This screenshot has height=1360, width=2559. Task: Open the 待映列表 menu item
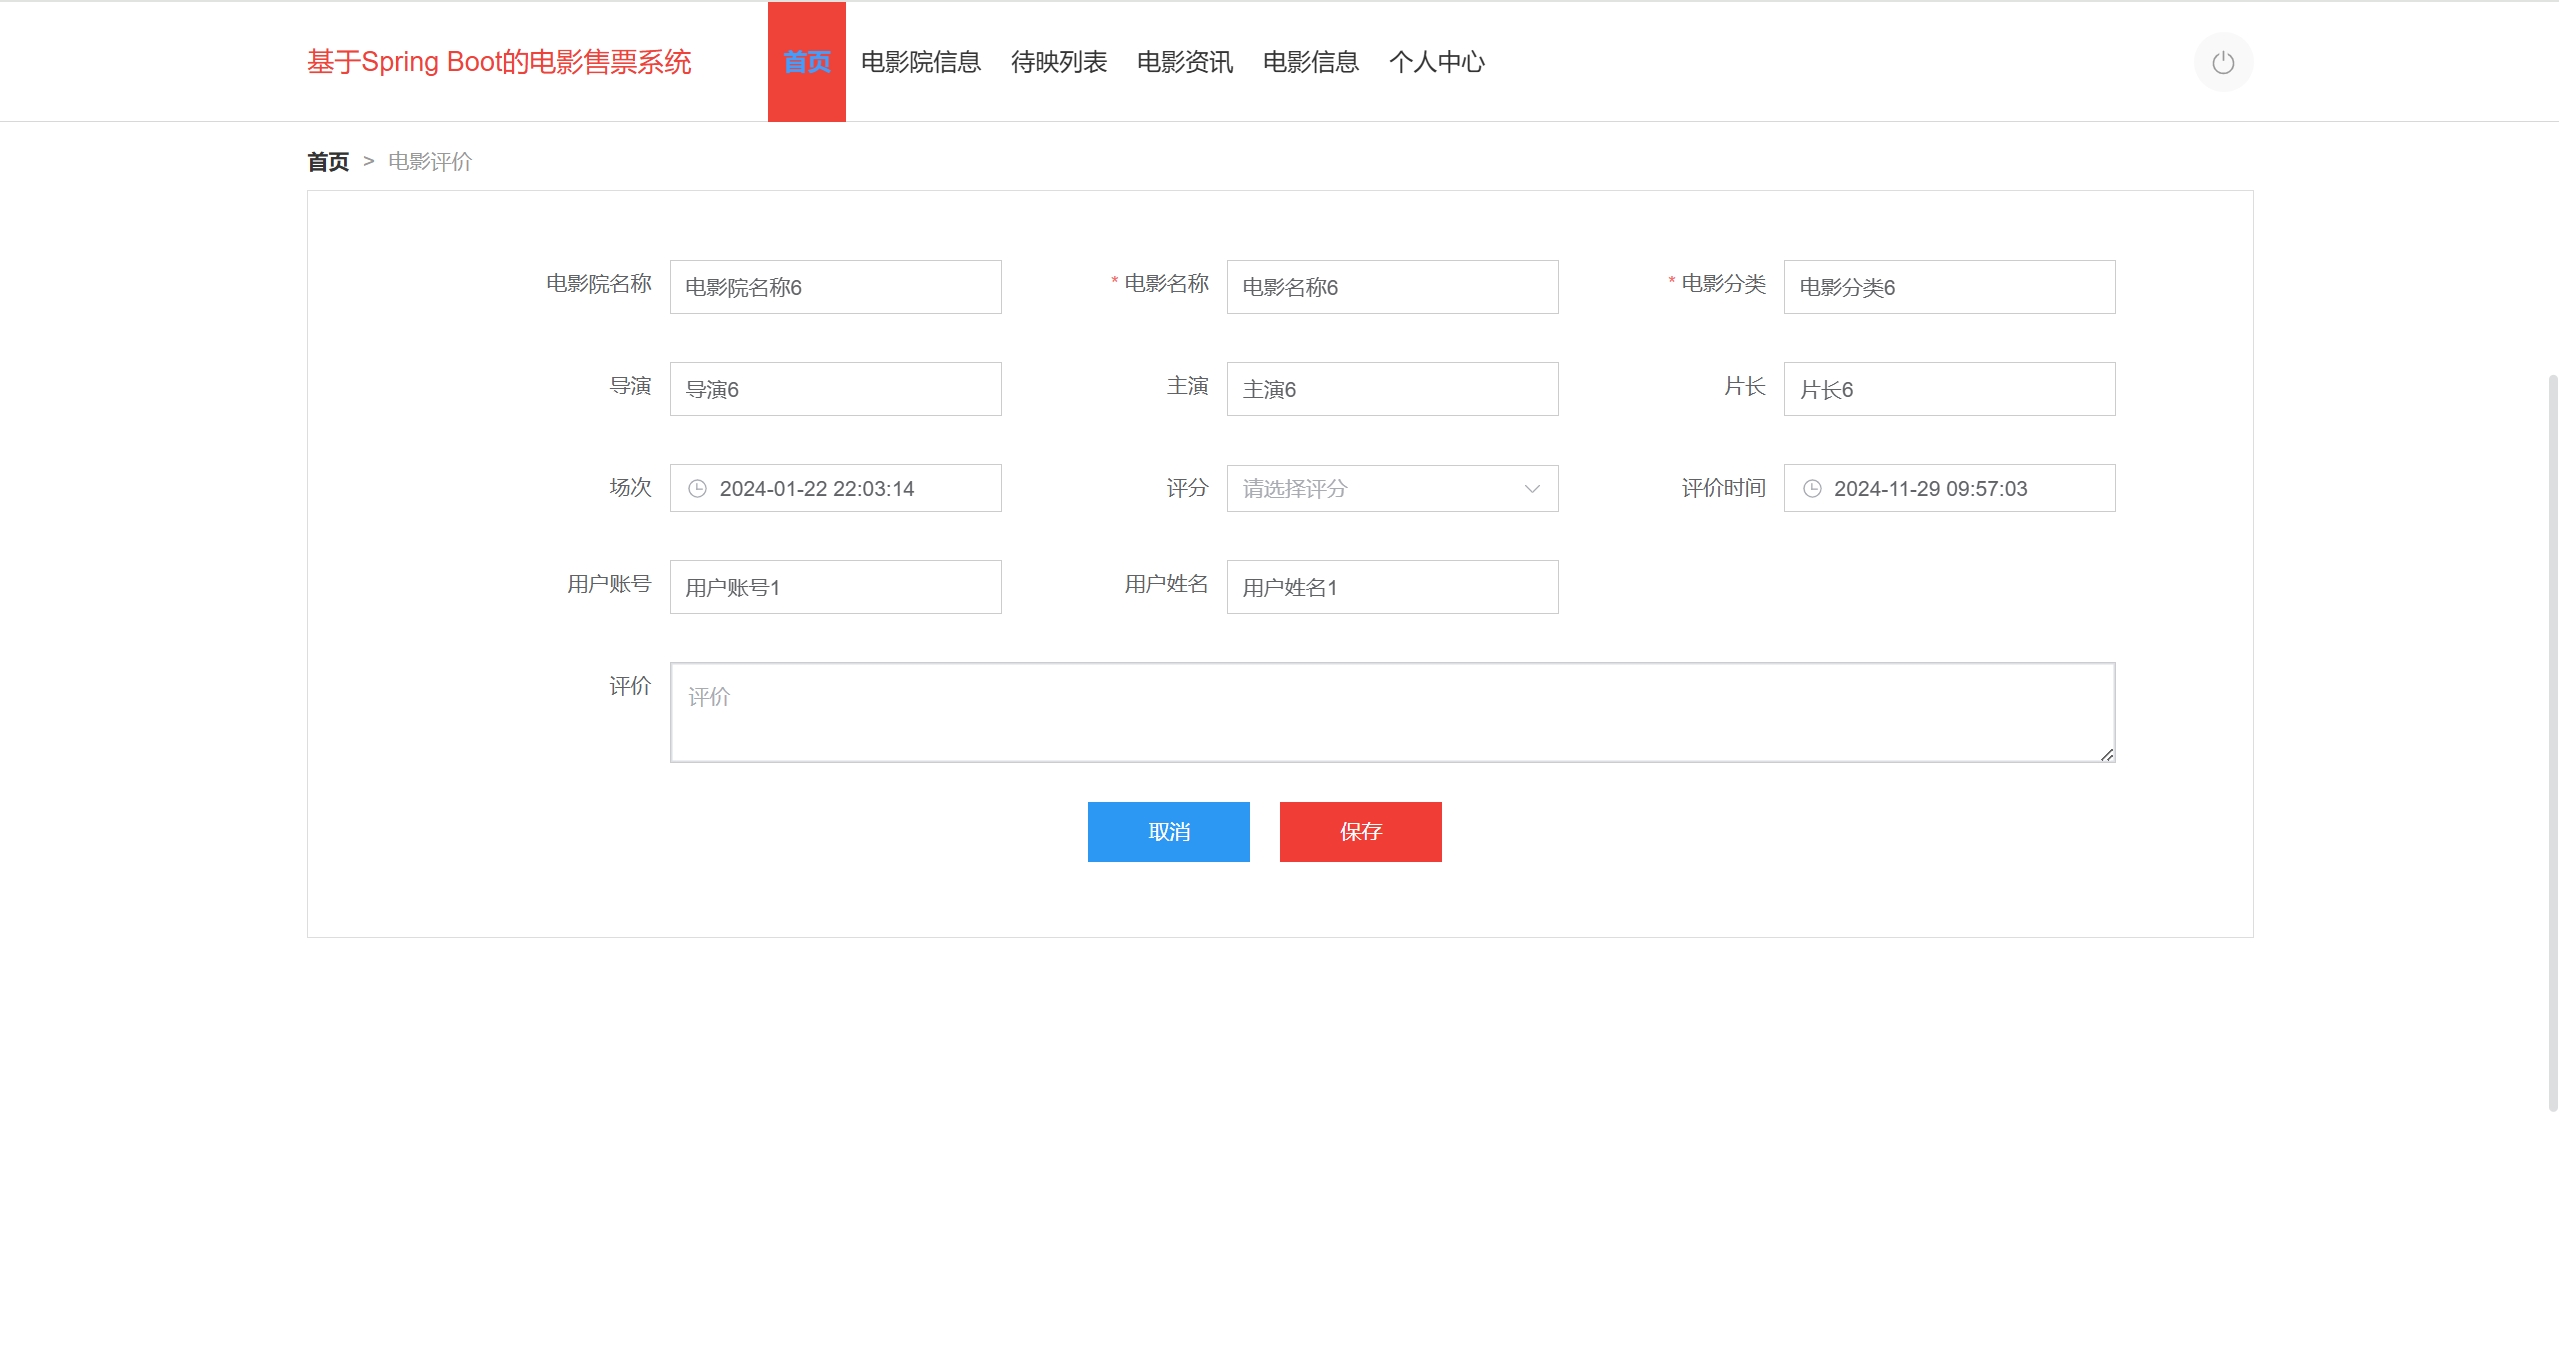1059,62
